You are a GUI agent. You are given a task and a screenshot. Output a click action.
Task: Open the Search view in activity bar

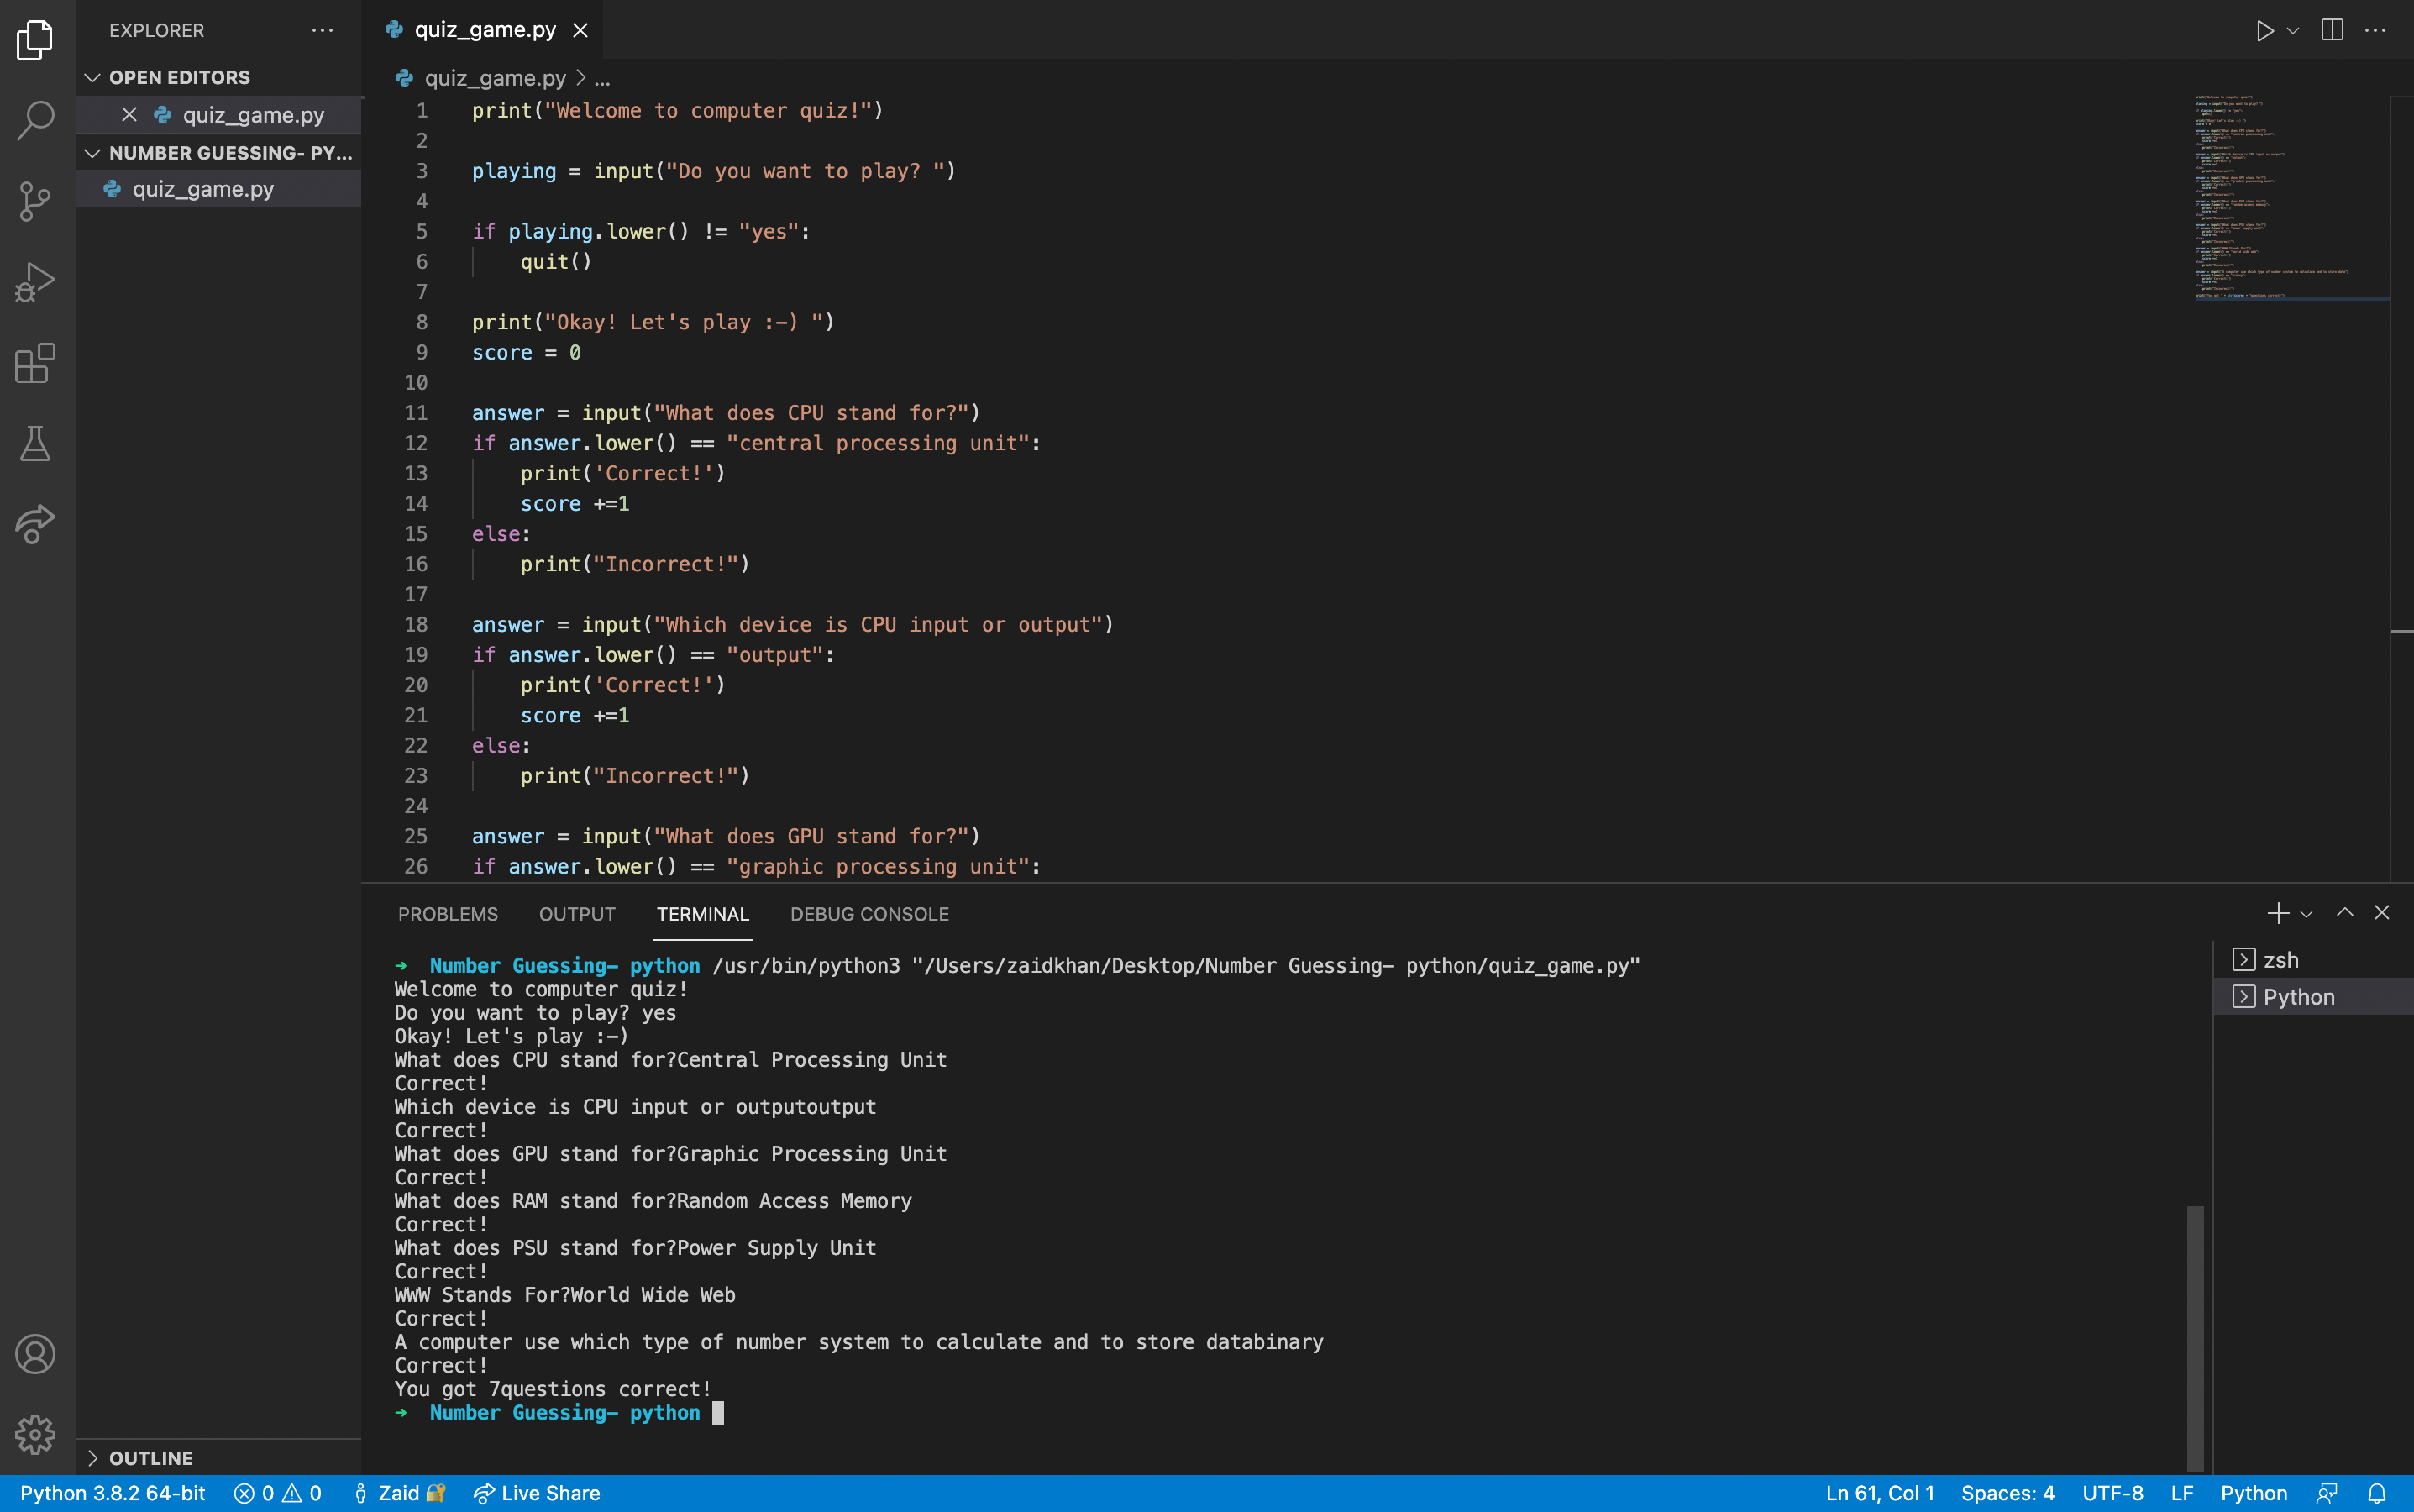(36, 120)
